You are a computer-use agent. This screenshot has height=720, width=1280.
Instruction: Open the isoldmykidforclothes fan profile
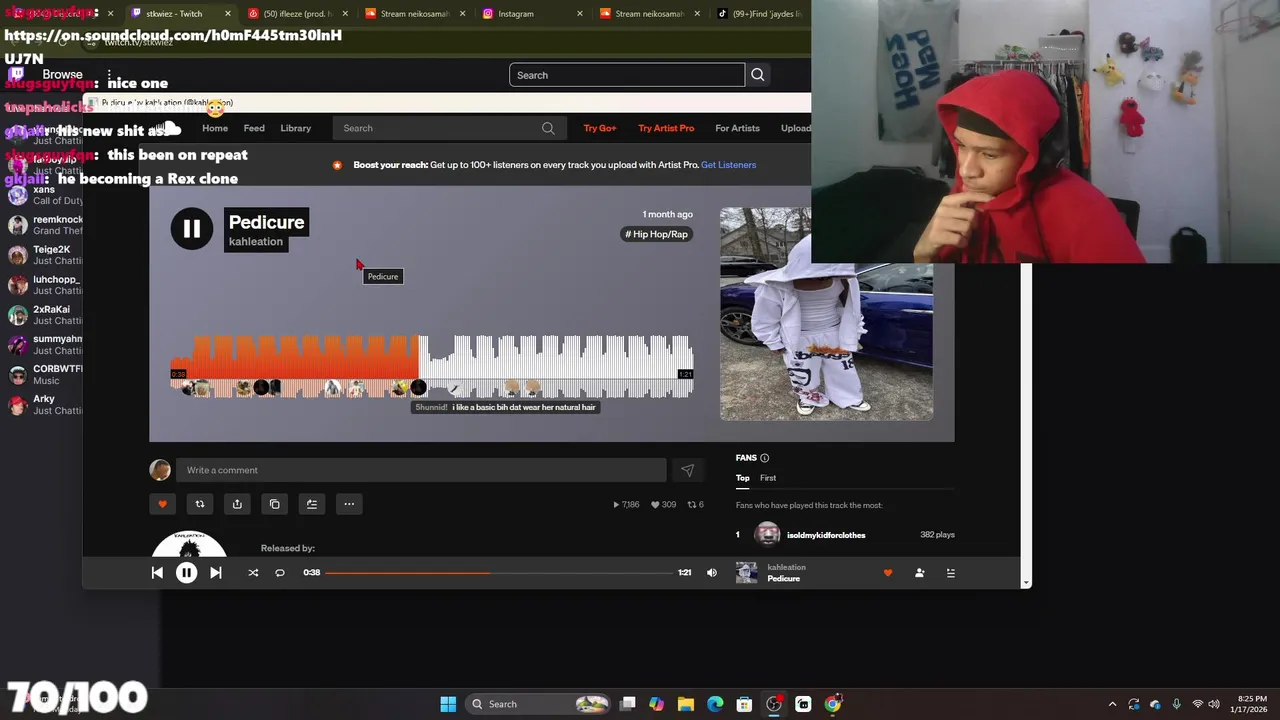pyautogui.click(x=826, y=535)
